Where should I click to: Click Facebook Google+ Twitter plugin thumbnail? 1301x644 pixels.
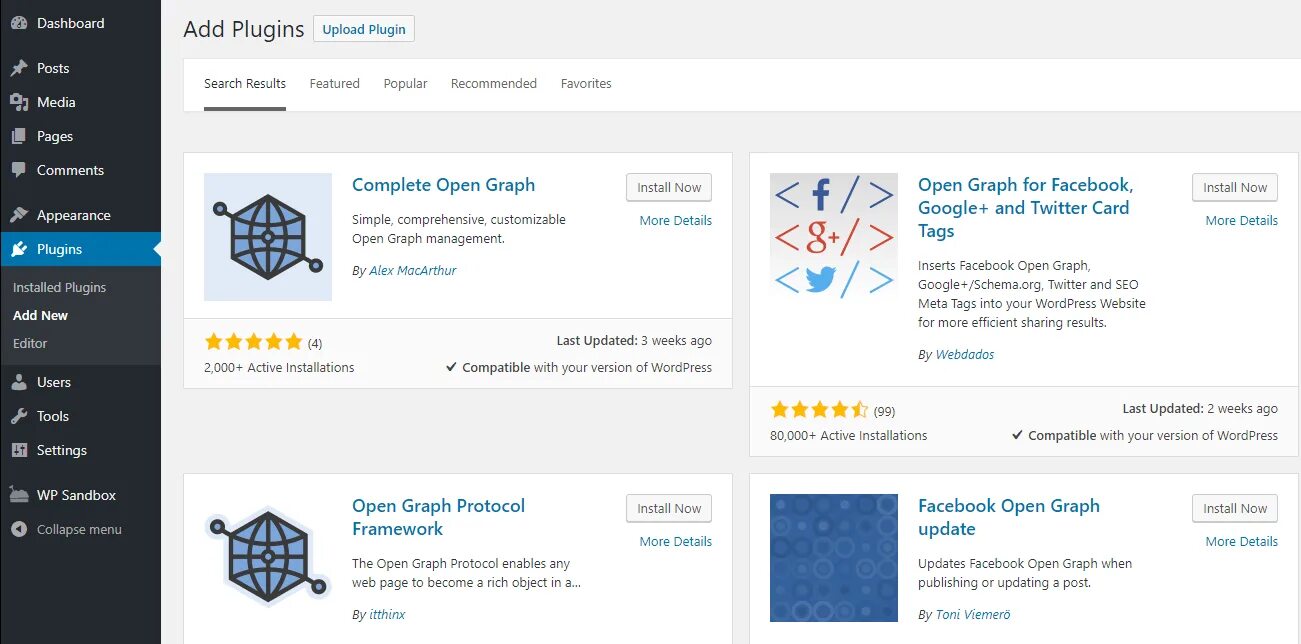point(834,237)
